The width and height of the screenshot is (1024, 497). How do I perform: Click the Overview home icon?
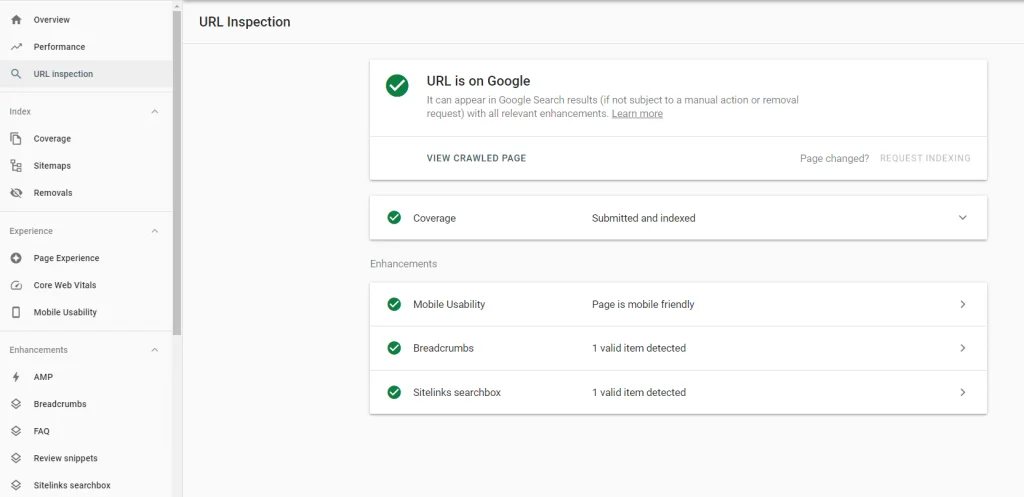click(16, 20)
